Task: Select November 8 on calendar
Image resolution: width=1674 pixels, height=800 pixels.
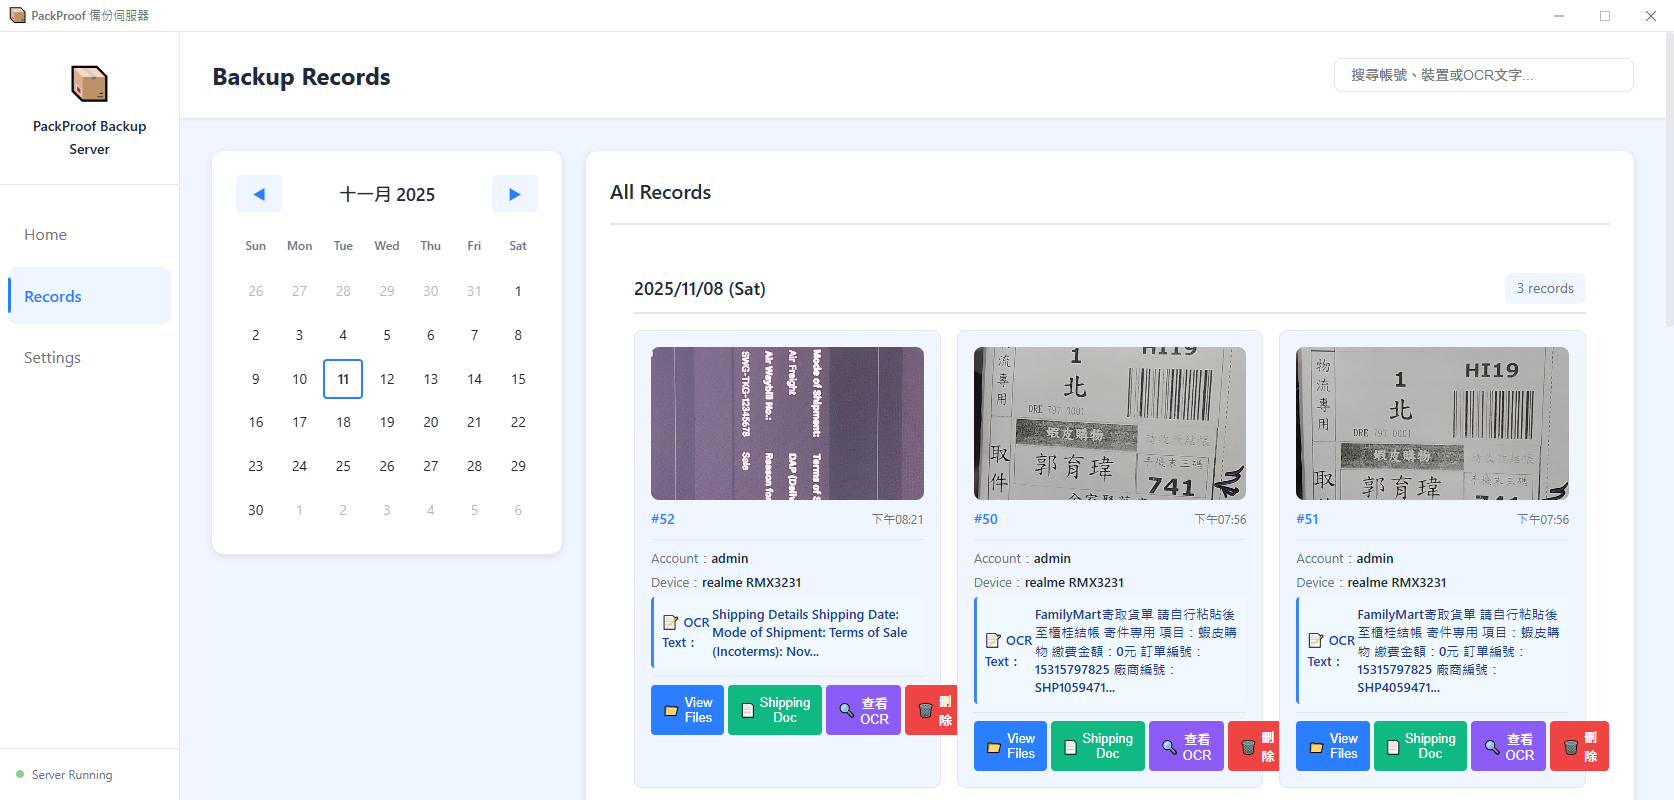Action: tap(518, 335)
